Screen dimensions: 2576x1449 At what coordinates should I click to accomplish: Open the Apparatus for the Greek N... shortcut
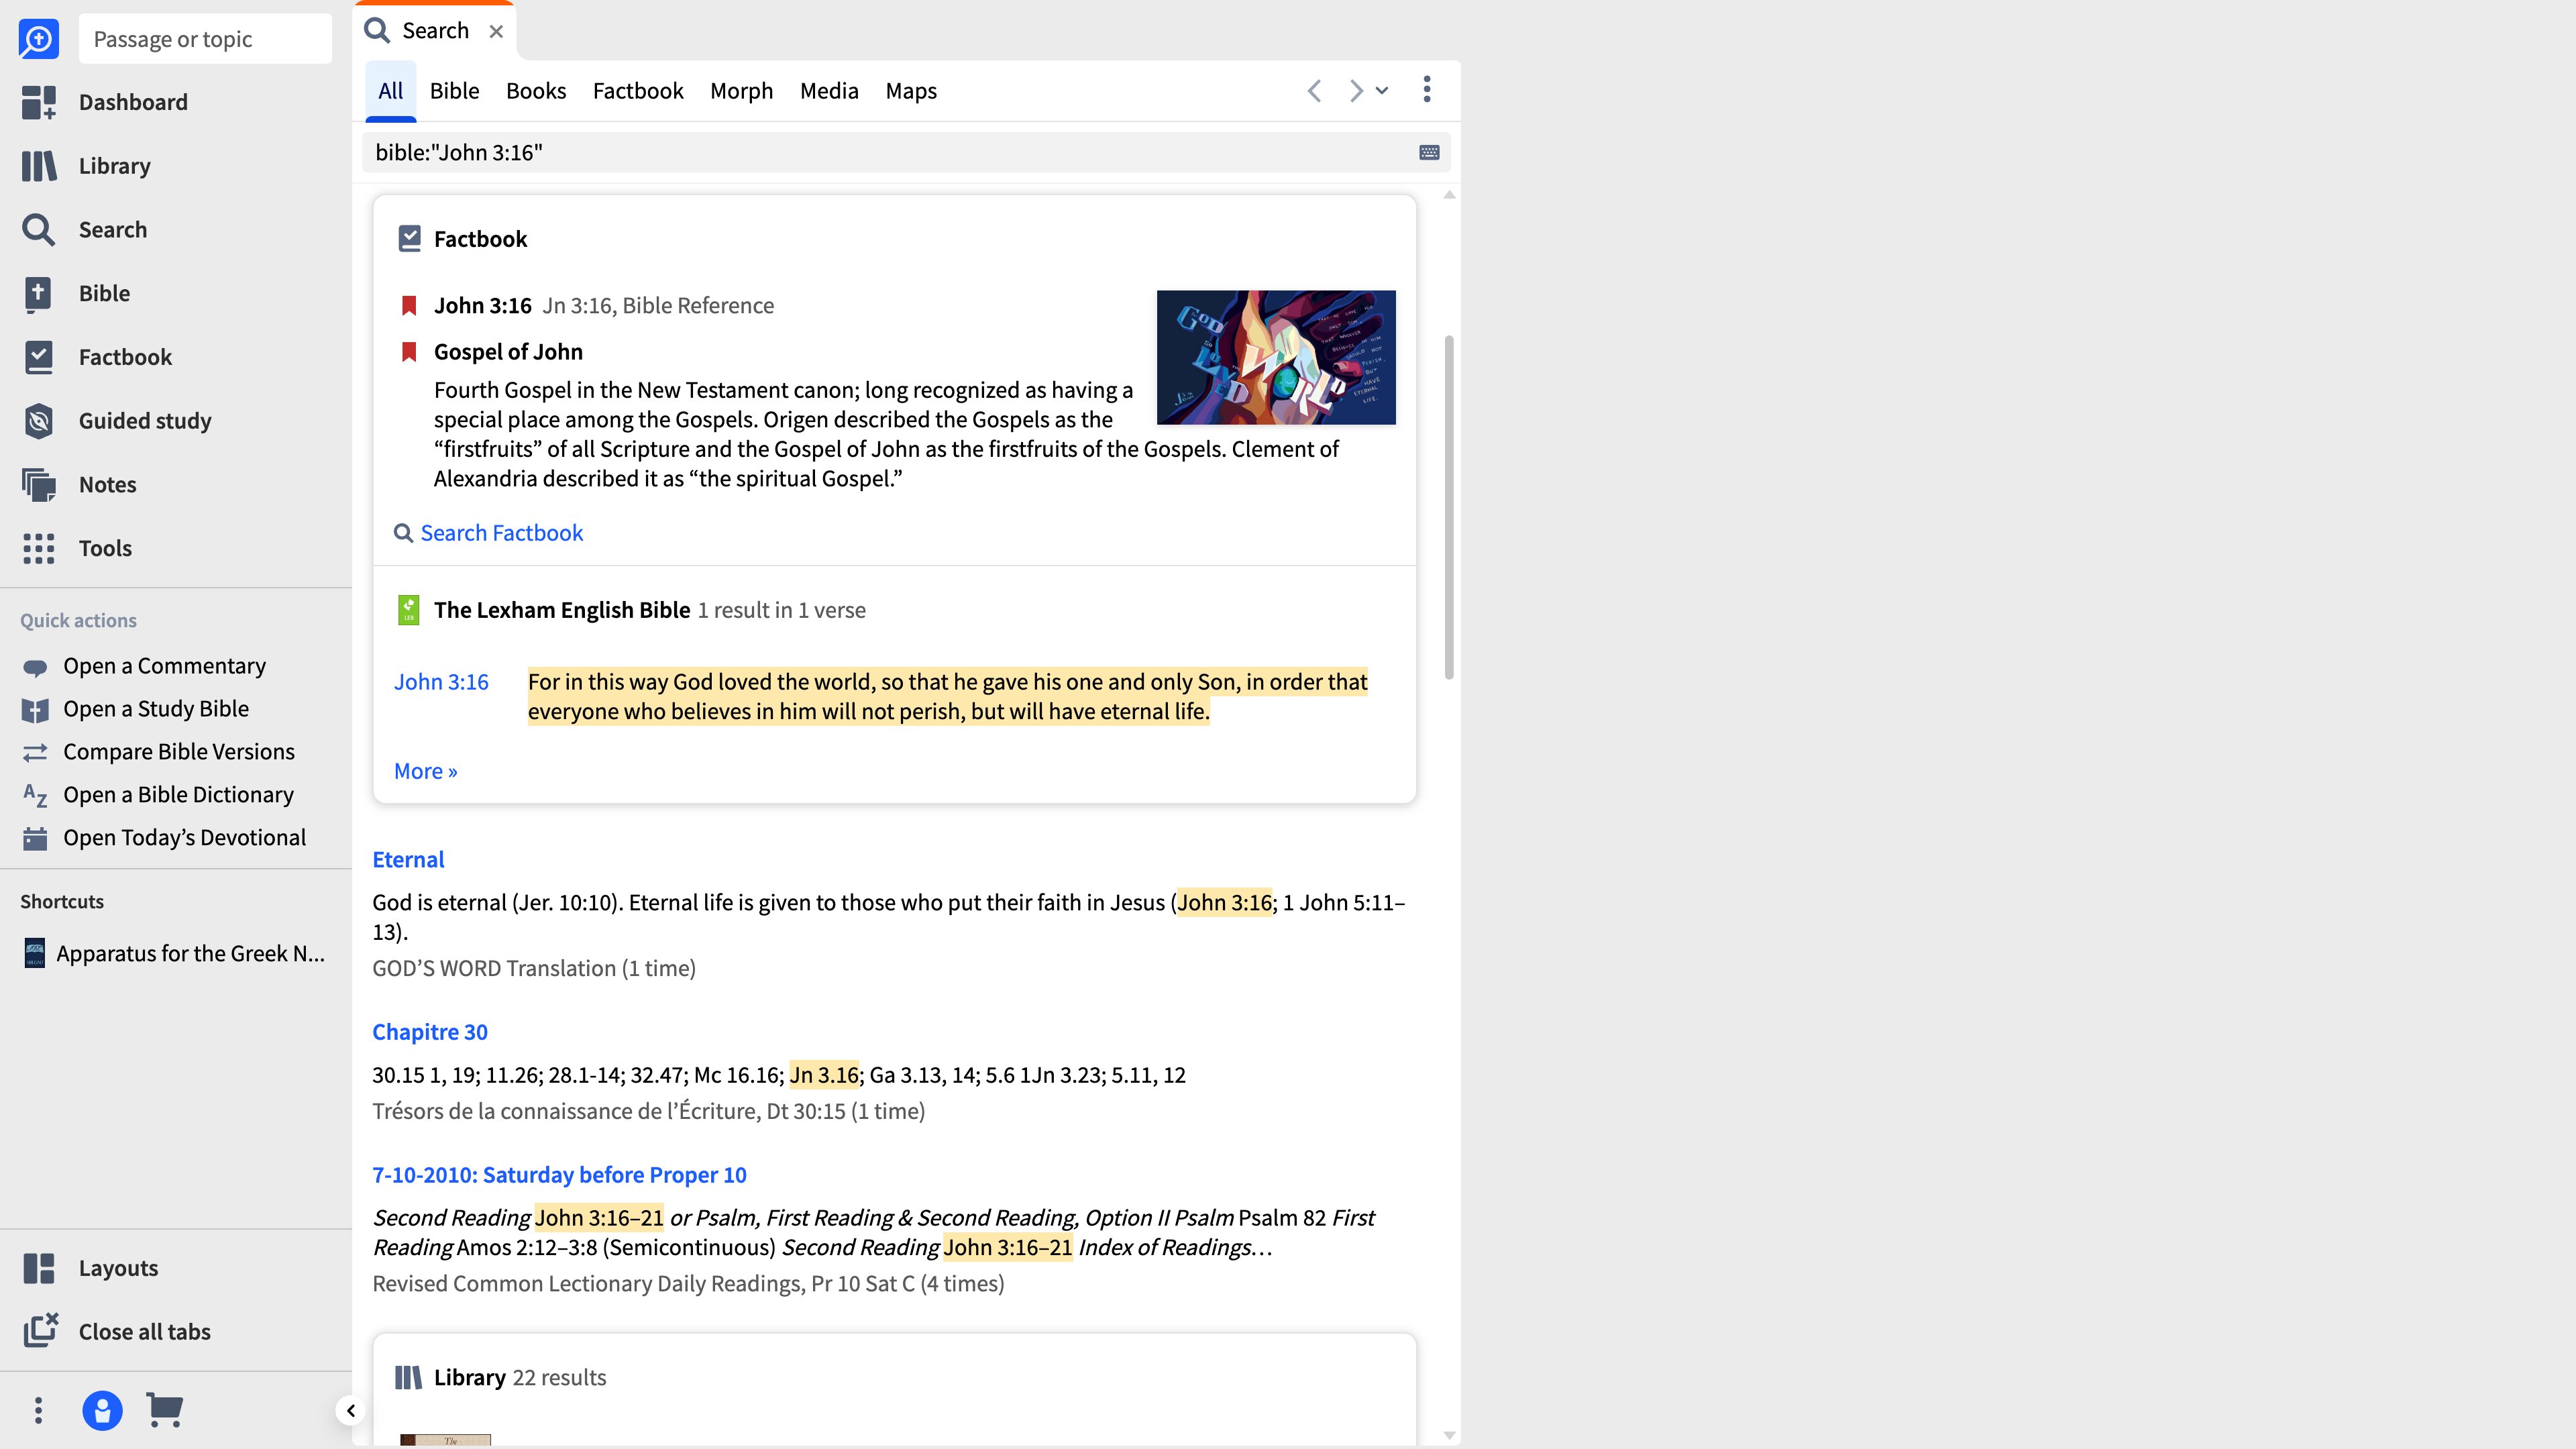(x=176, y=954)
